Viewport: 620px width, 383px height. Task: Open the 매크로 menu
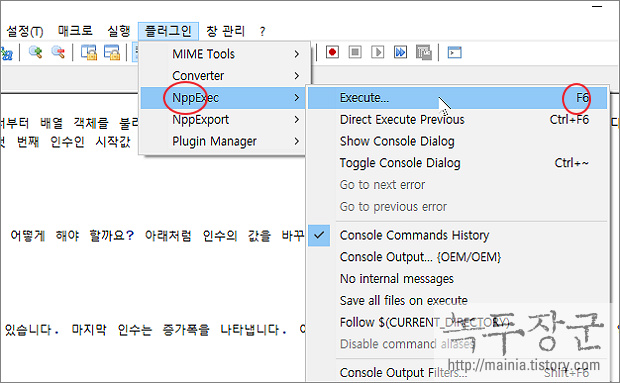point(75,31)
